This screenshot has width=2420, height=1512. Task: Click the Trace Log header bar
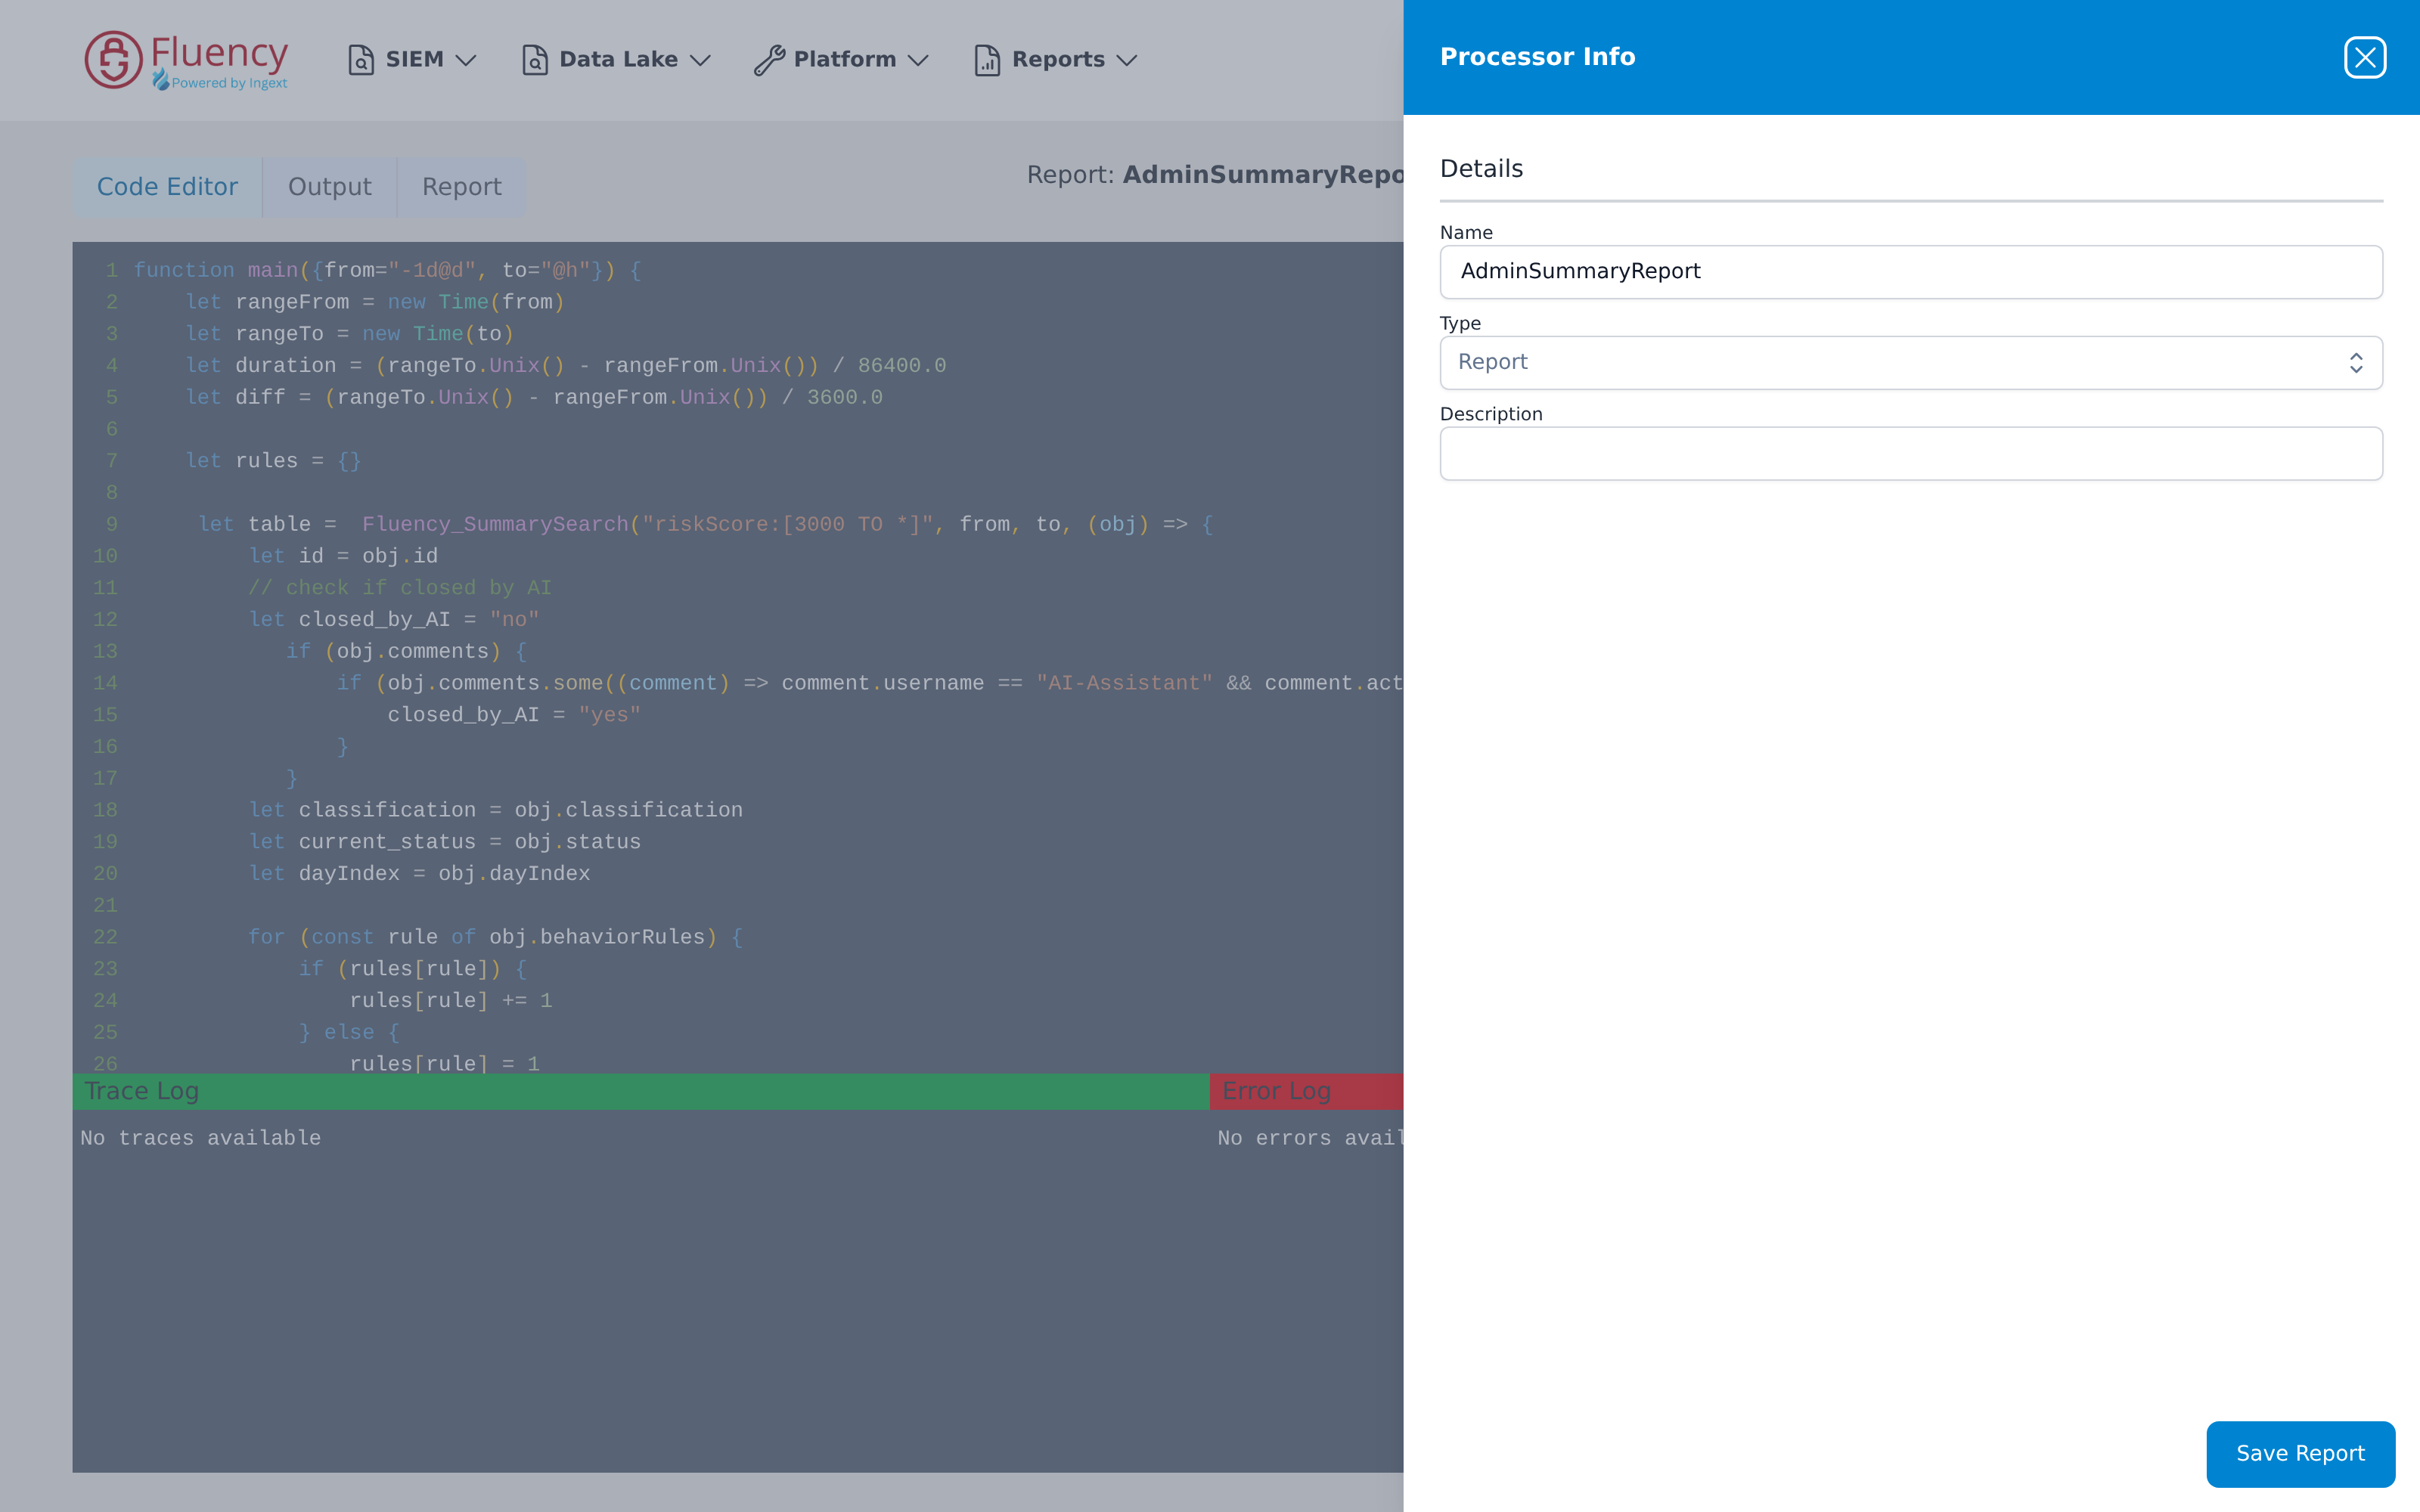coord(641,1091)
